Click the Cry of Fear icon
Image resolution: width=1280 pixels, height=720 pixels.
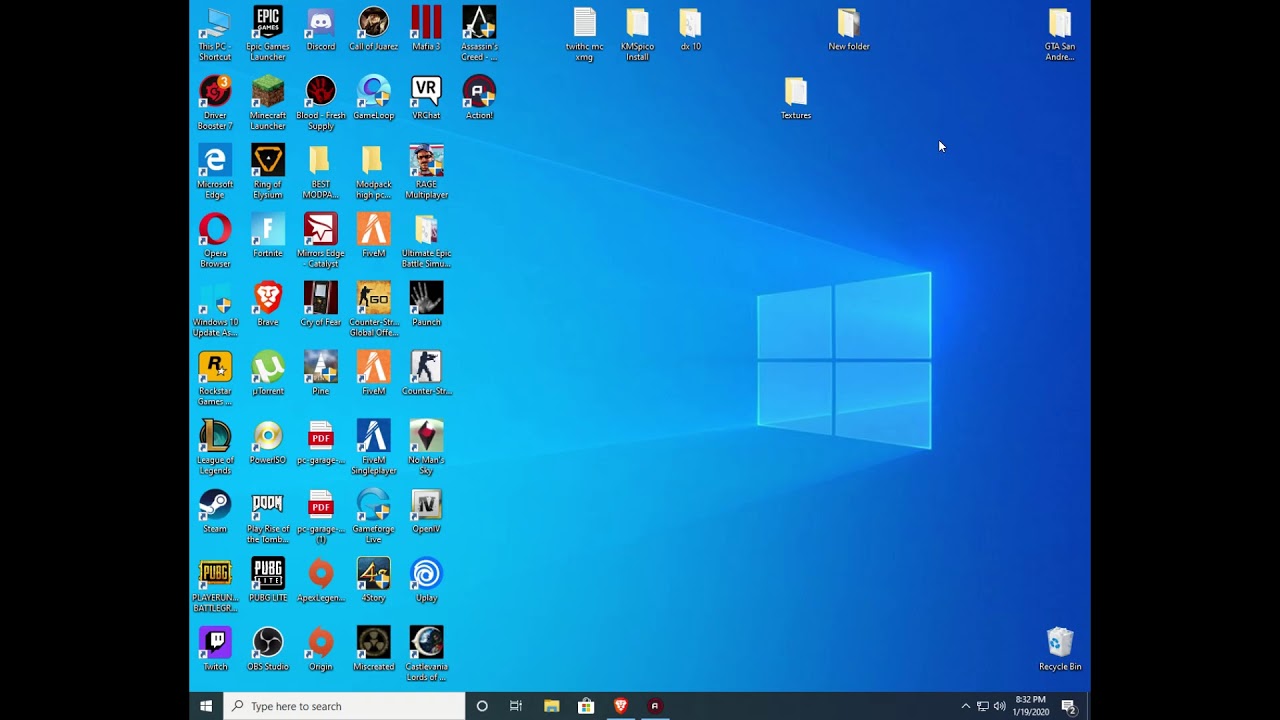pyautogui.click(x=321, y=304)
